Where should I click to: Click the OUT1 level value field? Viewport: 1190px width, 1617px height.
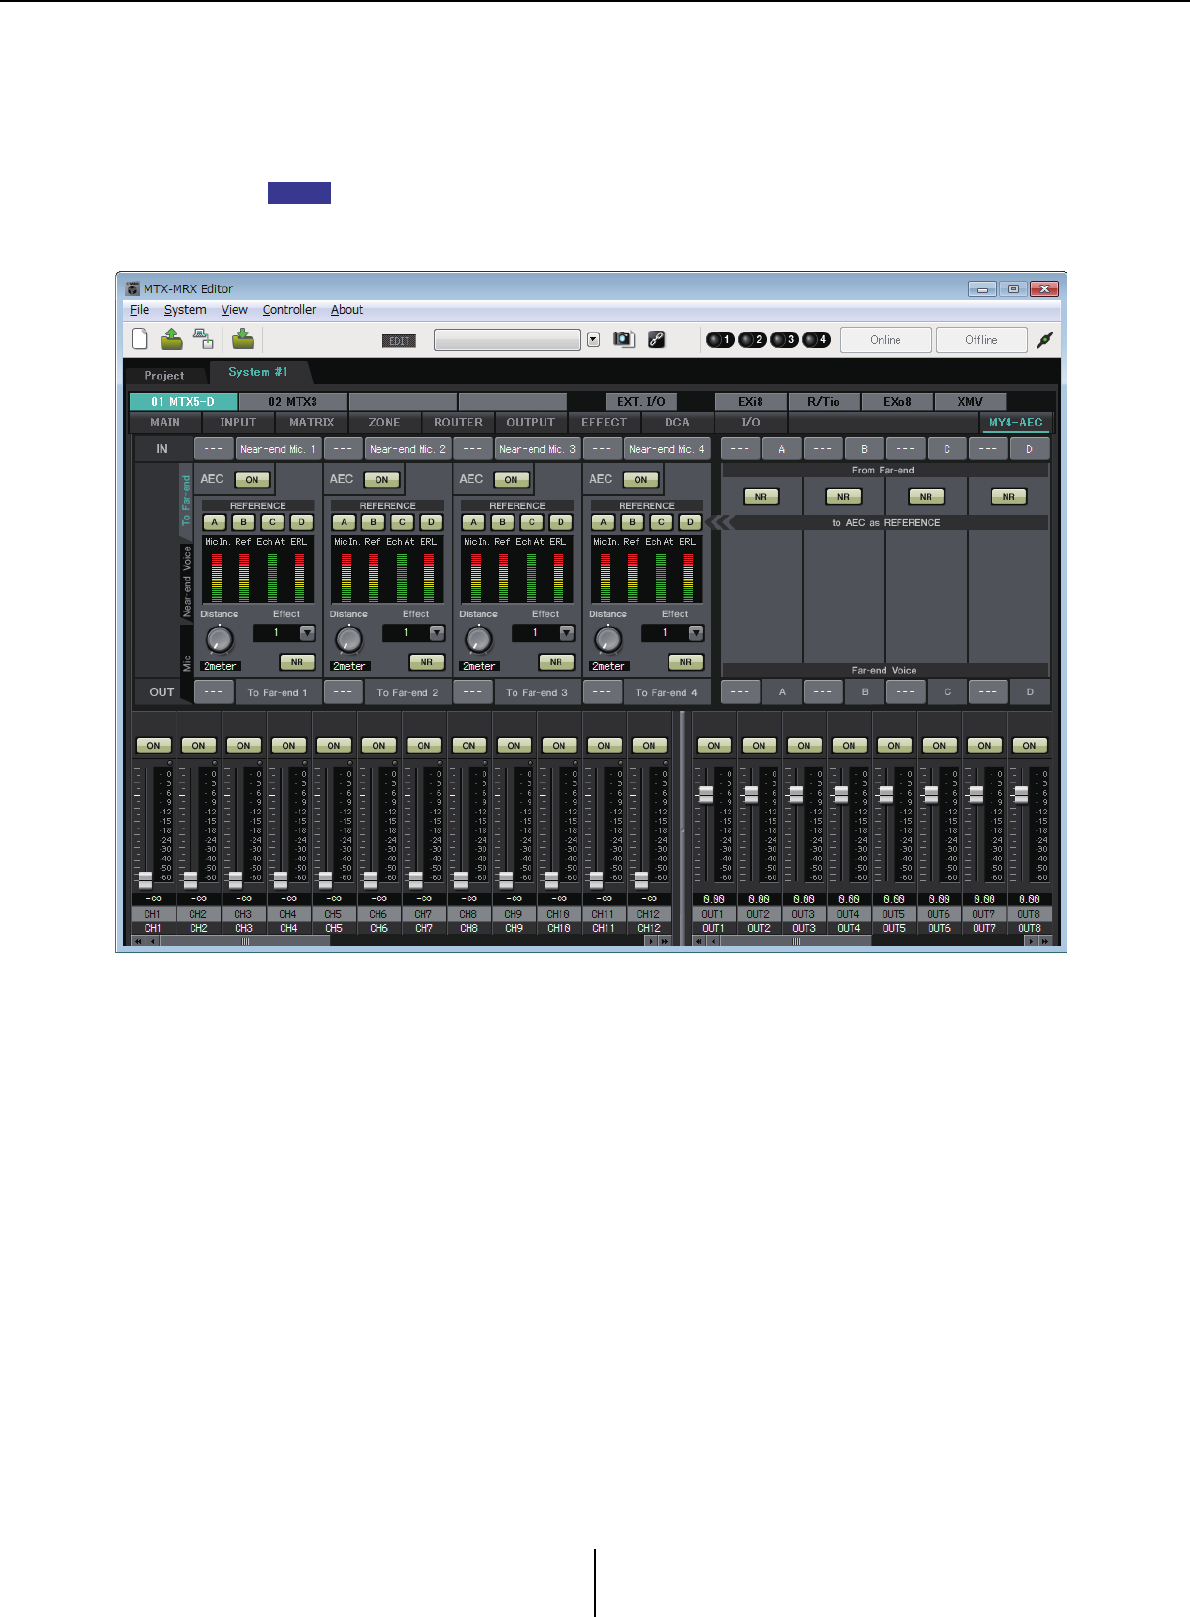713,899
